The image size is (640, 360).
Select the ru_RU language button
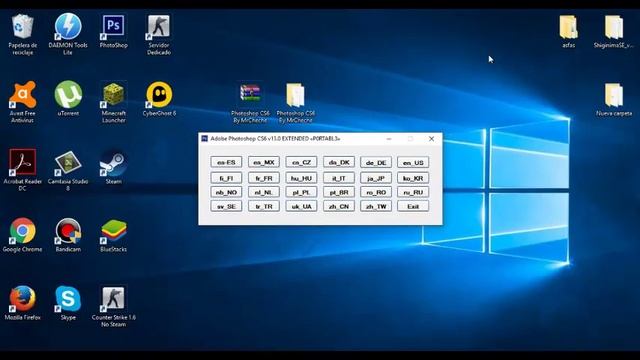[x=413, y=192]
